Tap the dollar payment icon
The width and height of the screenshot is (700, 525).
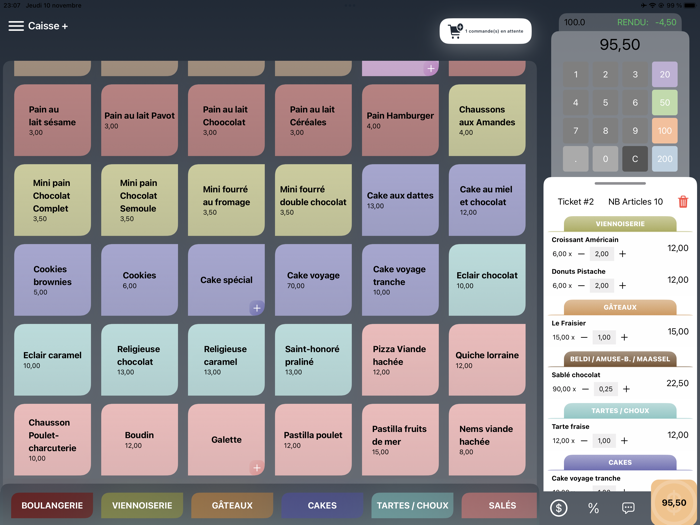(x=559, y=508)
